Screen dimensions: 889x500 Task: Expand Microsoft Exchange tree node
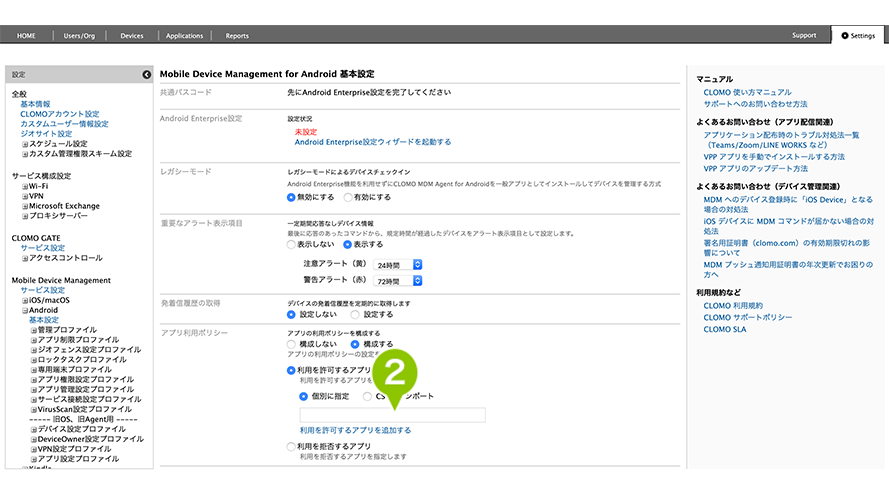(x=25, y=206)
